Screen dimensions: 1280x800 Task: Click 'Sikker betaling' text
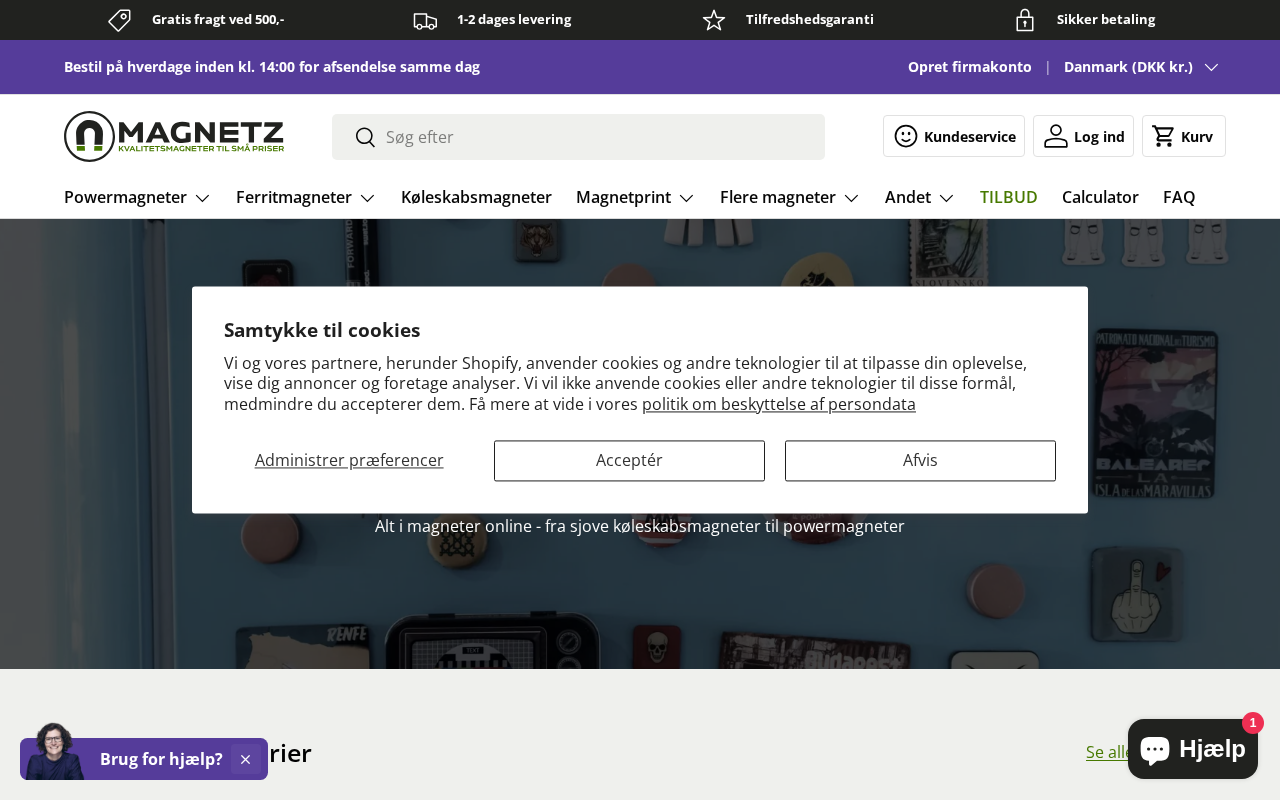point(1106,19)
